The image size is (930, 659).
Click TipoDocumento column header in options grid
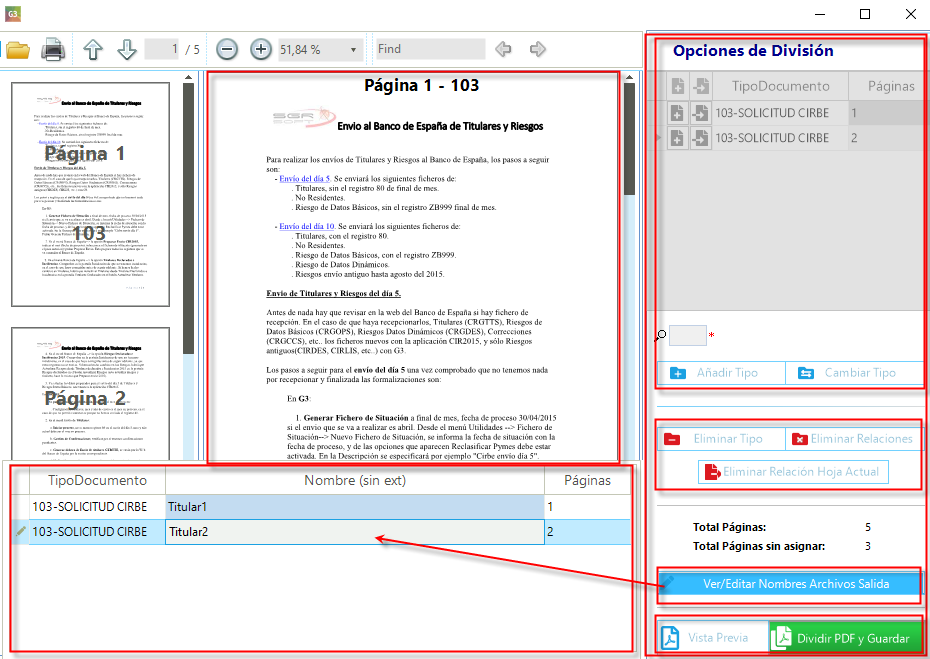[x=781, y=86]
